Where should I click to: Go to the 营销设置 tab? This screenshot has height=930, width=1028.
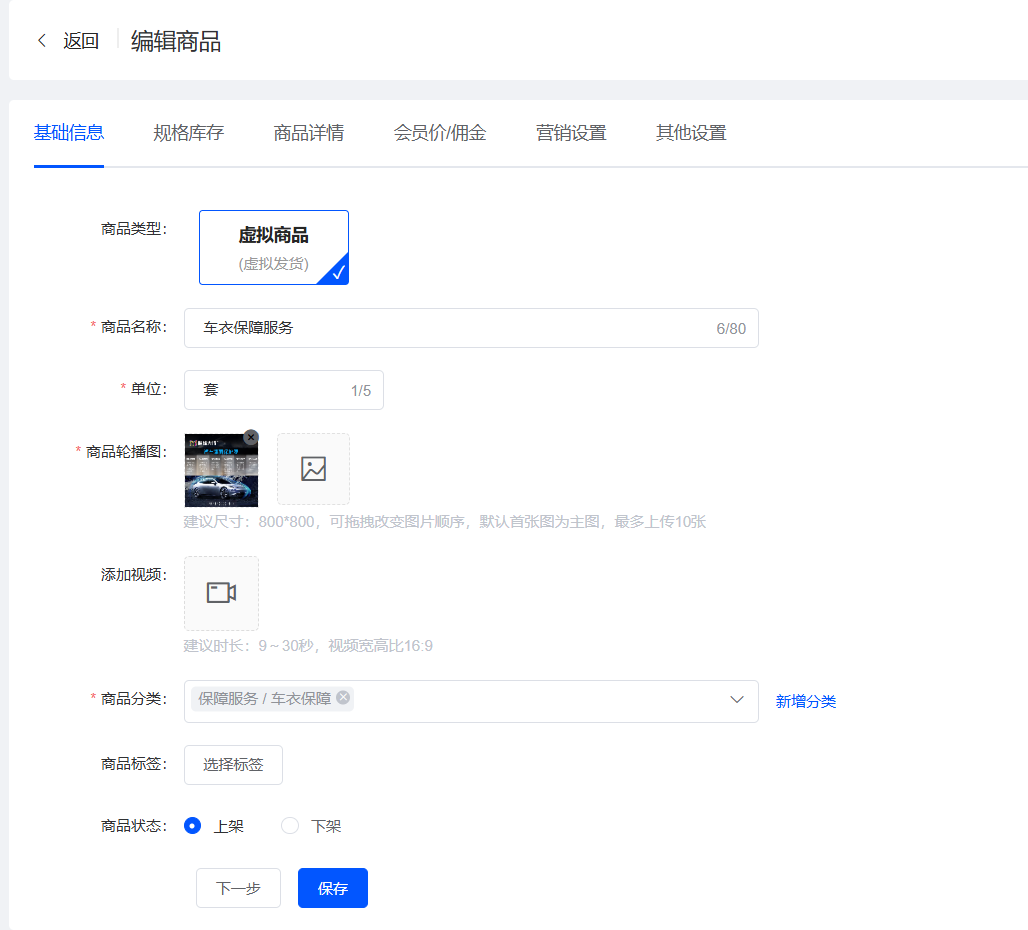pos(571,133)
